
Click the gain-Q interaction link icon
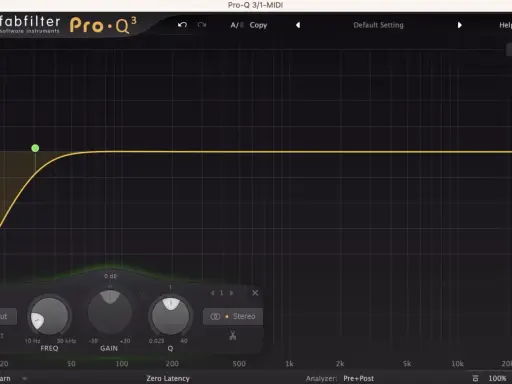[x=142, y=294]
